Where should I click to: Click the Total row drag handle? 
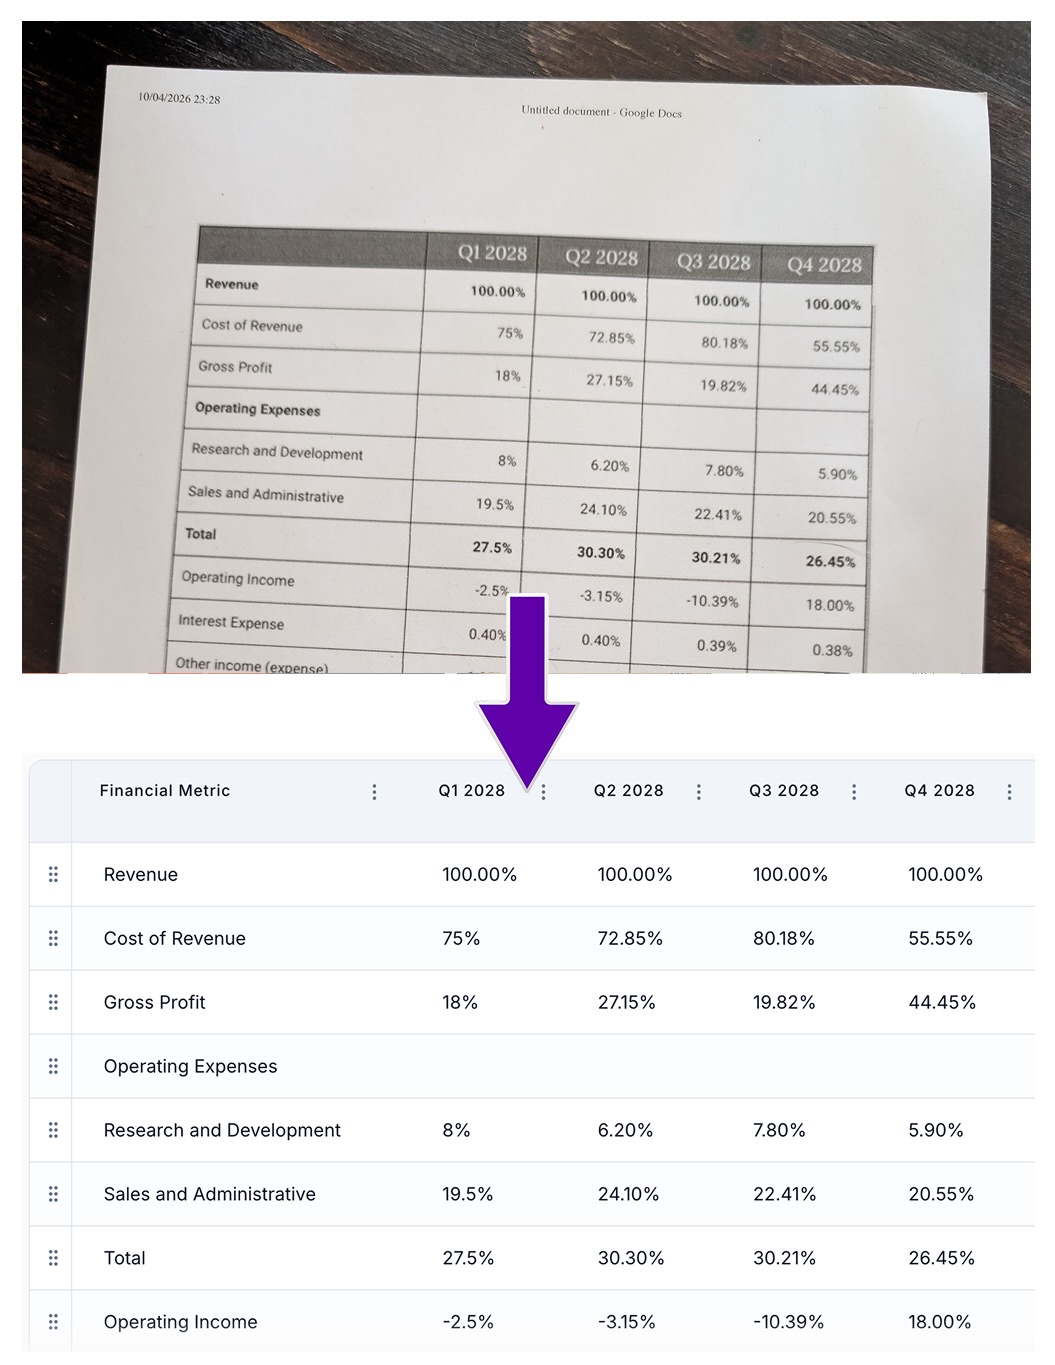pos(52,1258)
